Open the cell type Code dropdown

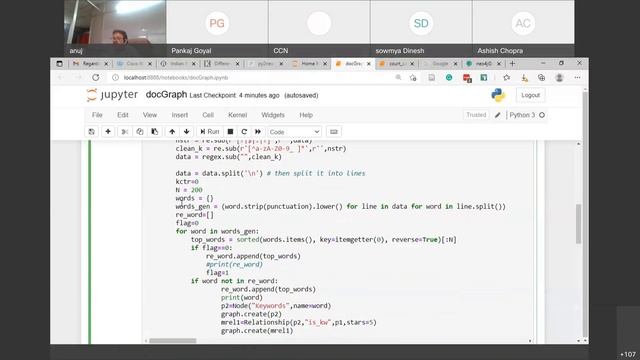(294, 132)
